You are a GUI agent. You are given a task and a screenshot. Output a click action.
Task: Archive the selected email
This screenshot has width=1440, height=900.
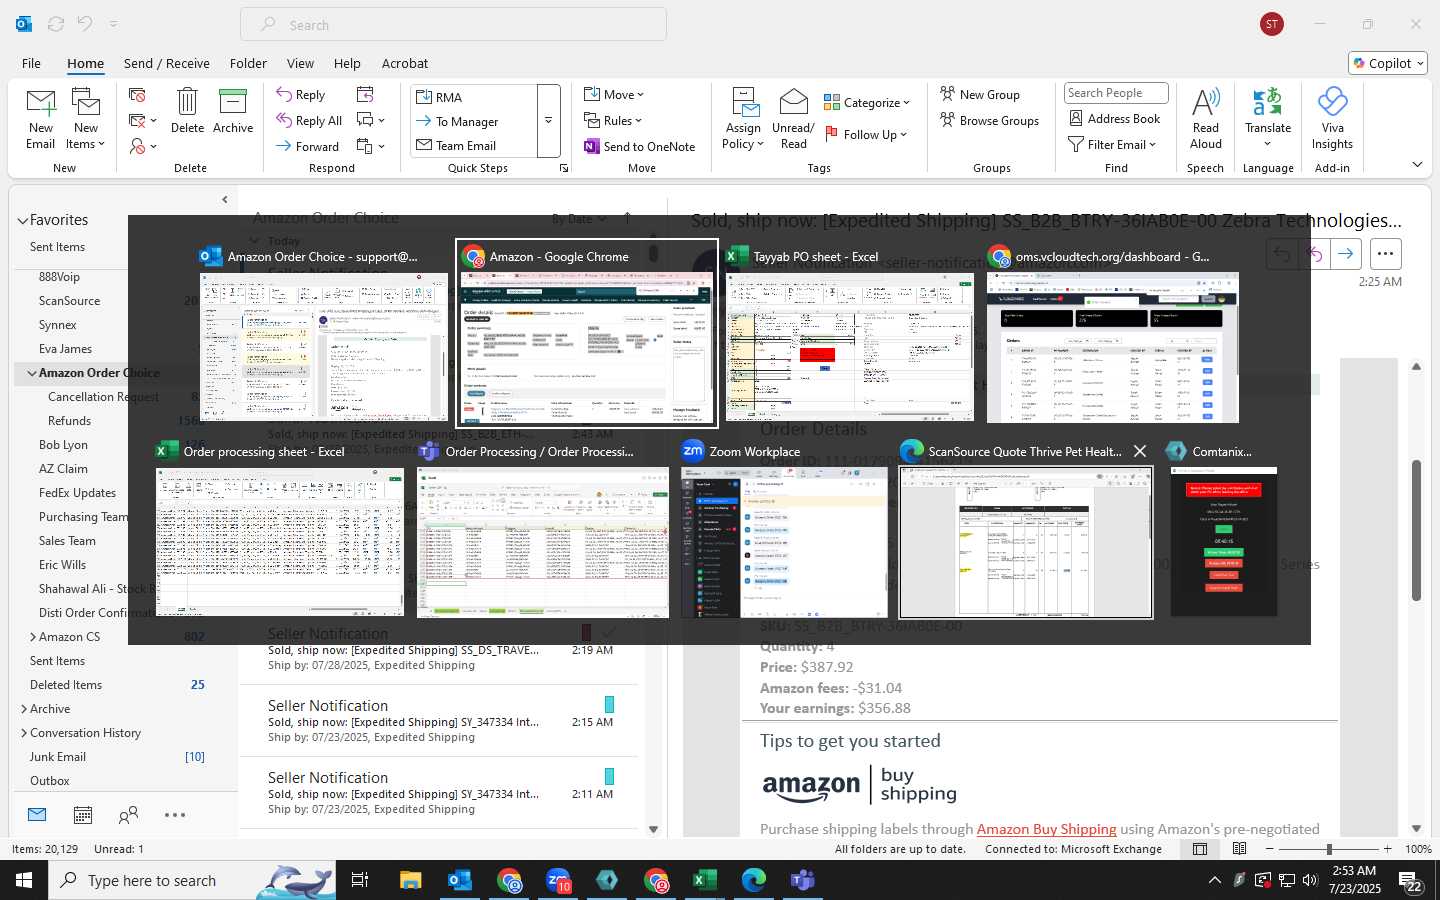pos(233,111)
